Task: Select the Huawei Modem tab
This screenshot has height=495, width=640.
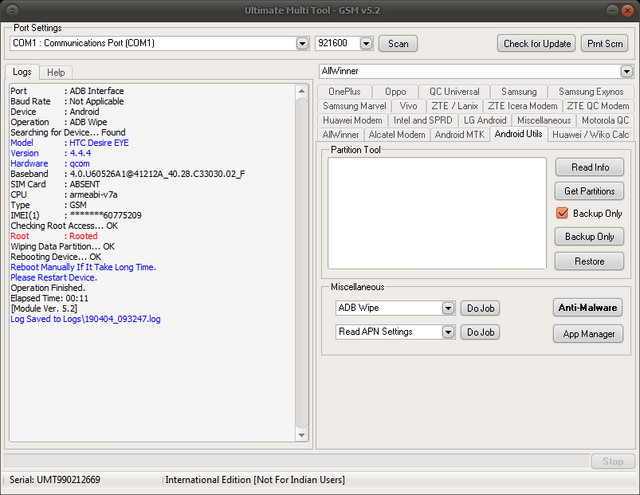Action: [352, 120]
